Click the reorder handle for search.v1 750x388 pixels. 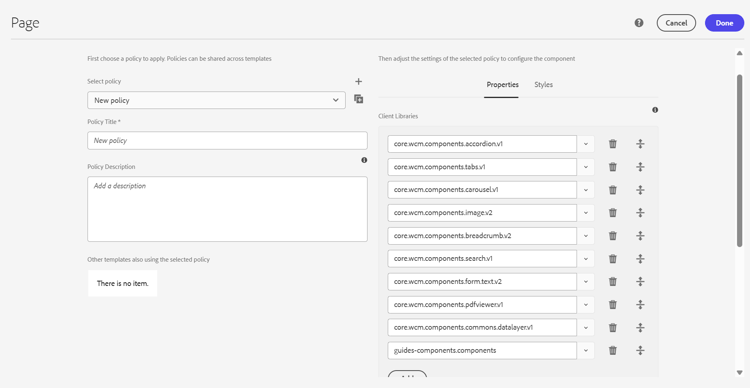coord(640,258)
